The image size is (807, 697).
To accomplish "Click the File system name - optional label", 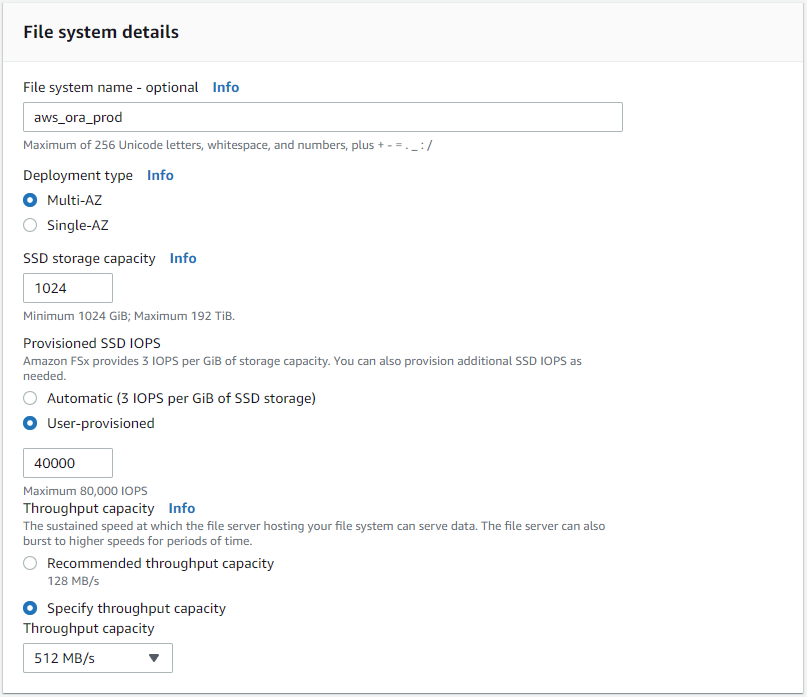I will click(111, 87).
